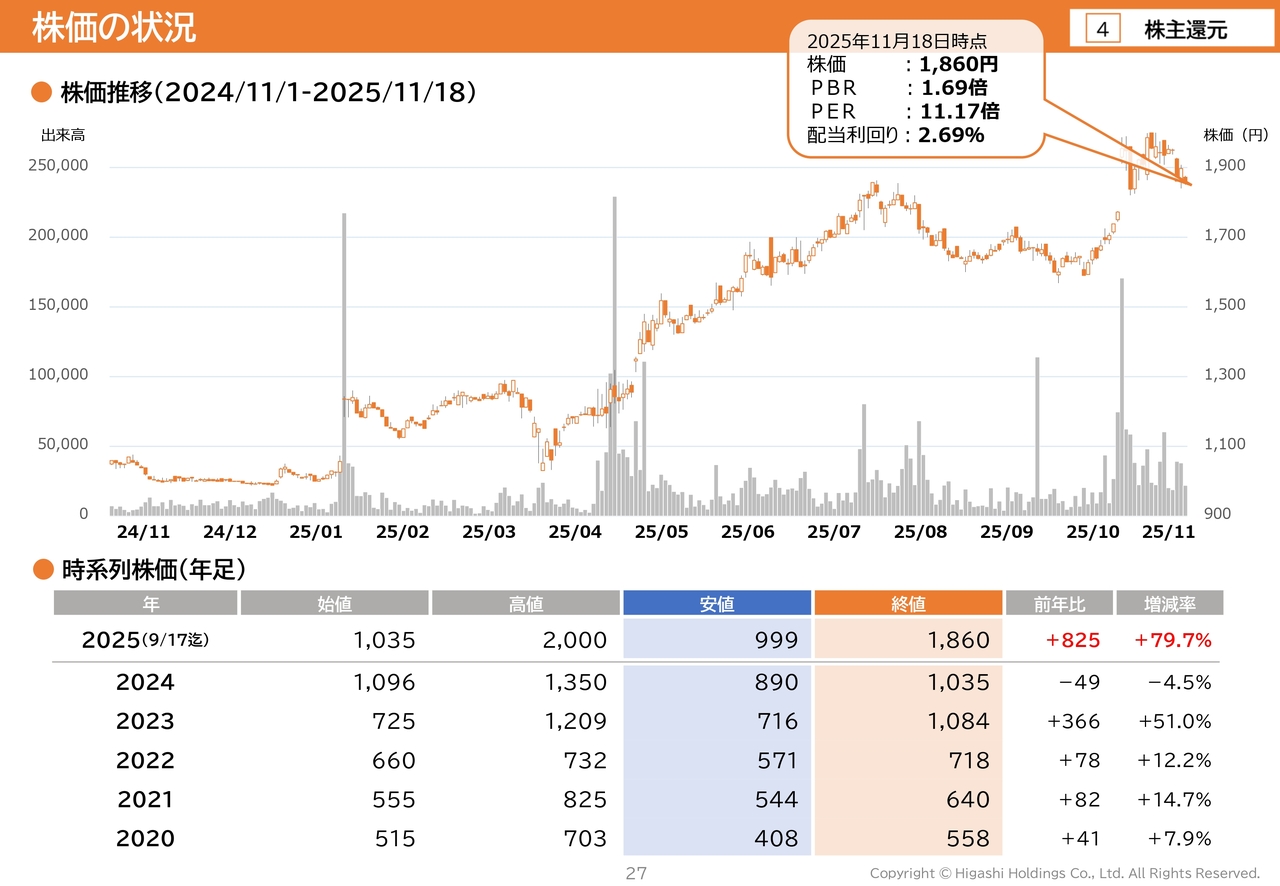Click the 株価の状況 slide title
The image size is (1280, 886).
click(x=113, y=28)
